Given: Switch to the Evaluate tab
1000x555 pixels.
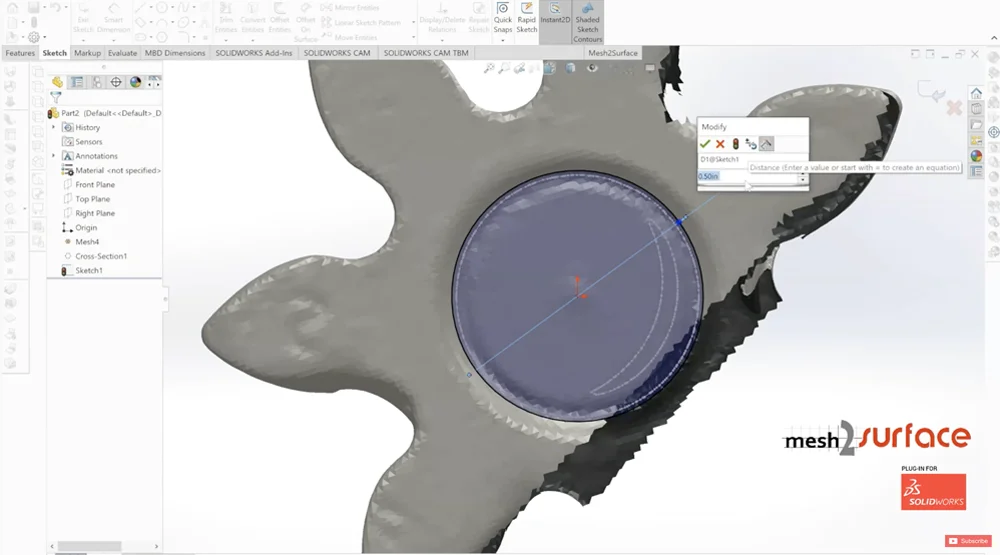Looking at the screenshot, I should pyautogui.click(x=123, y=53).
